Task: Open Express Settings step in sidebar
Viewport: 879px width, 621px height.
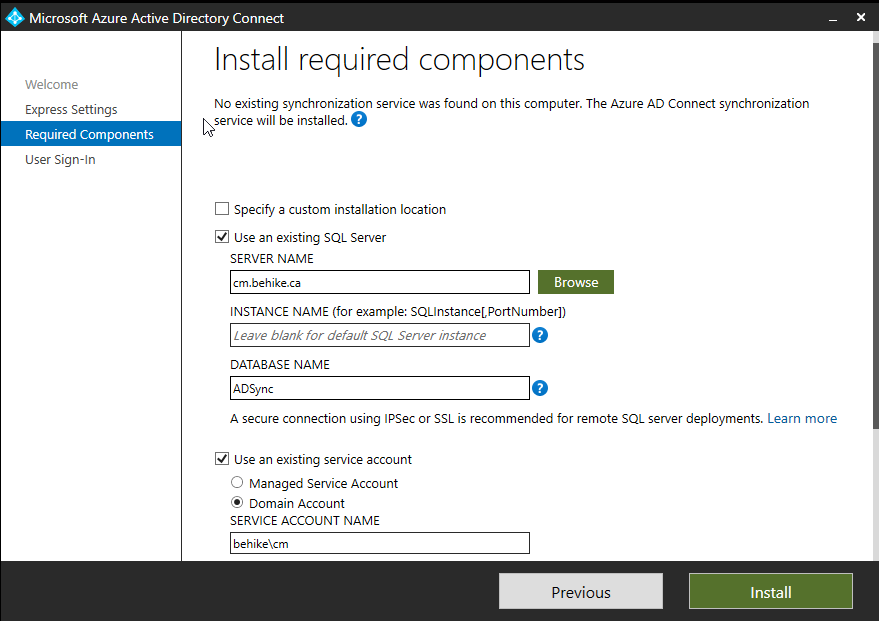Action: point(71,110)
